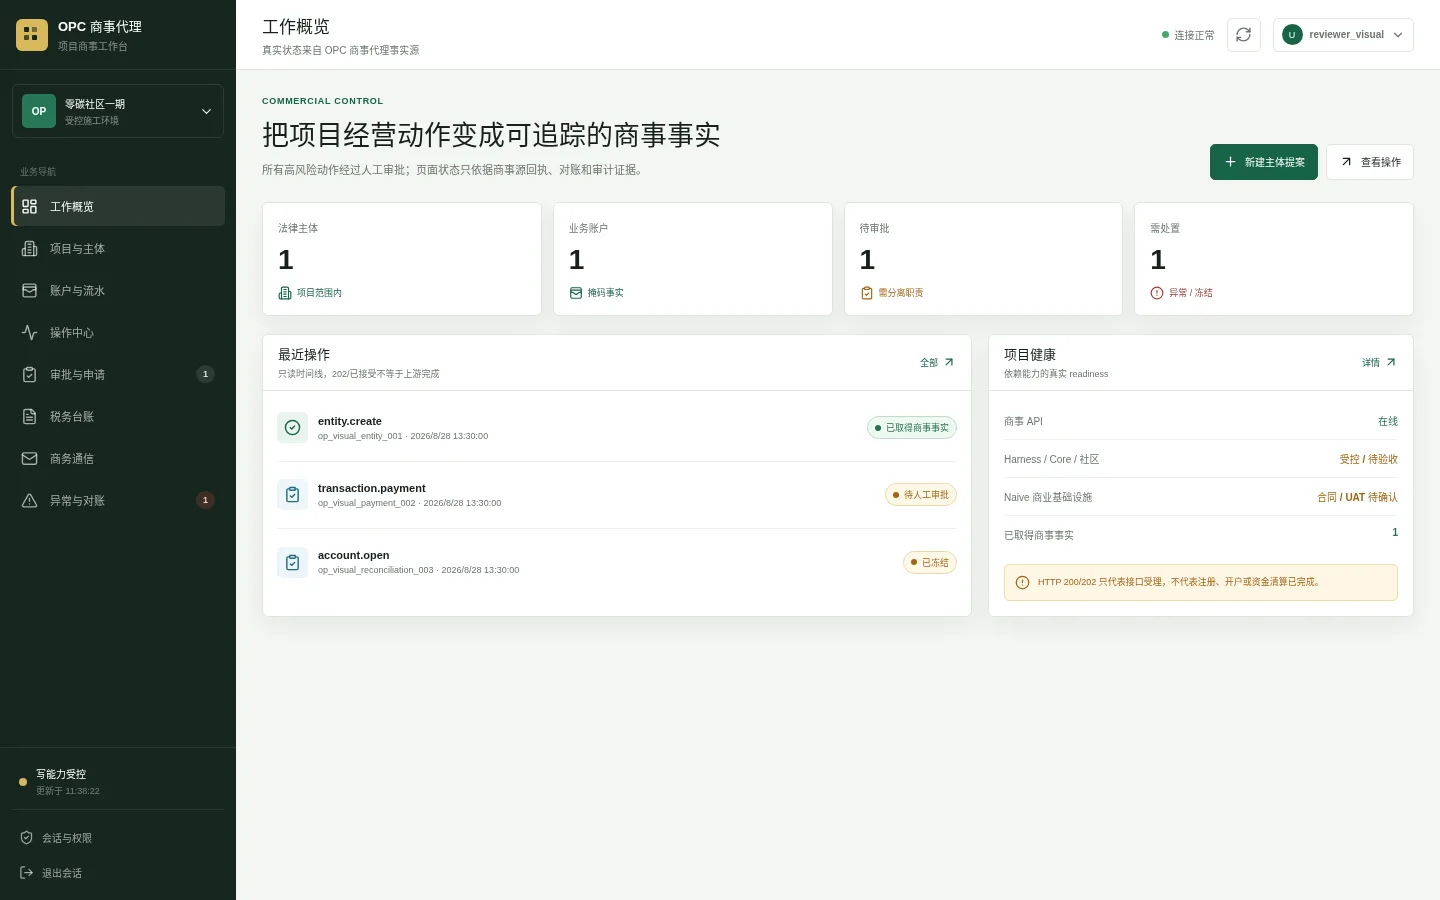The image size is (1440, 900).
Task: Click the 连接正常 status indicator
Action: pyautogui.click(x=1188, y=35)
